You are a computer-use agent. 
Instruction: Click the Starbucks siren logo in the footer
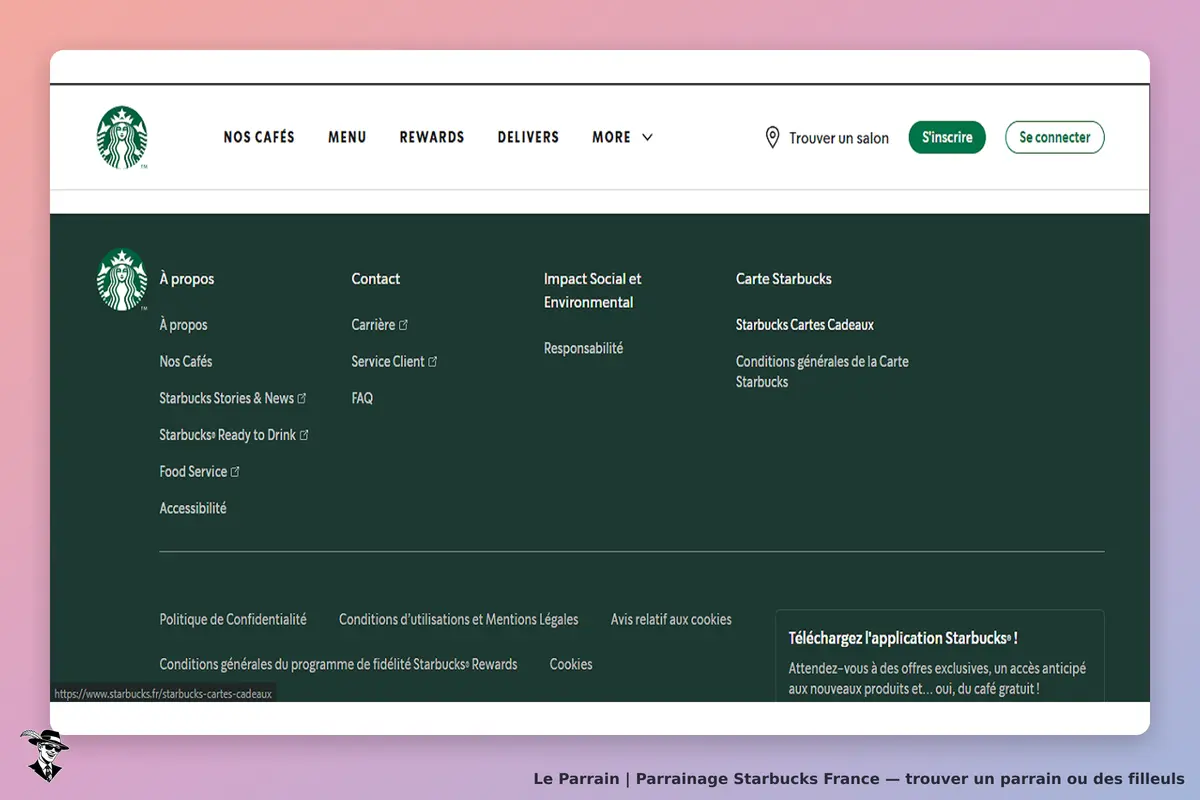[122, 280]
